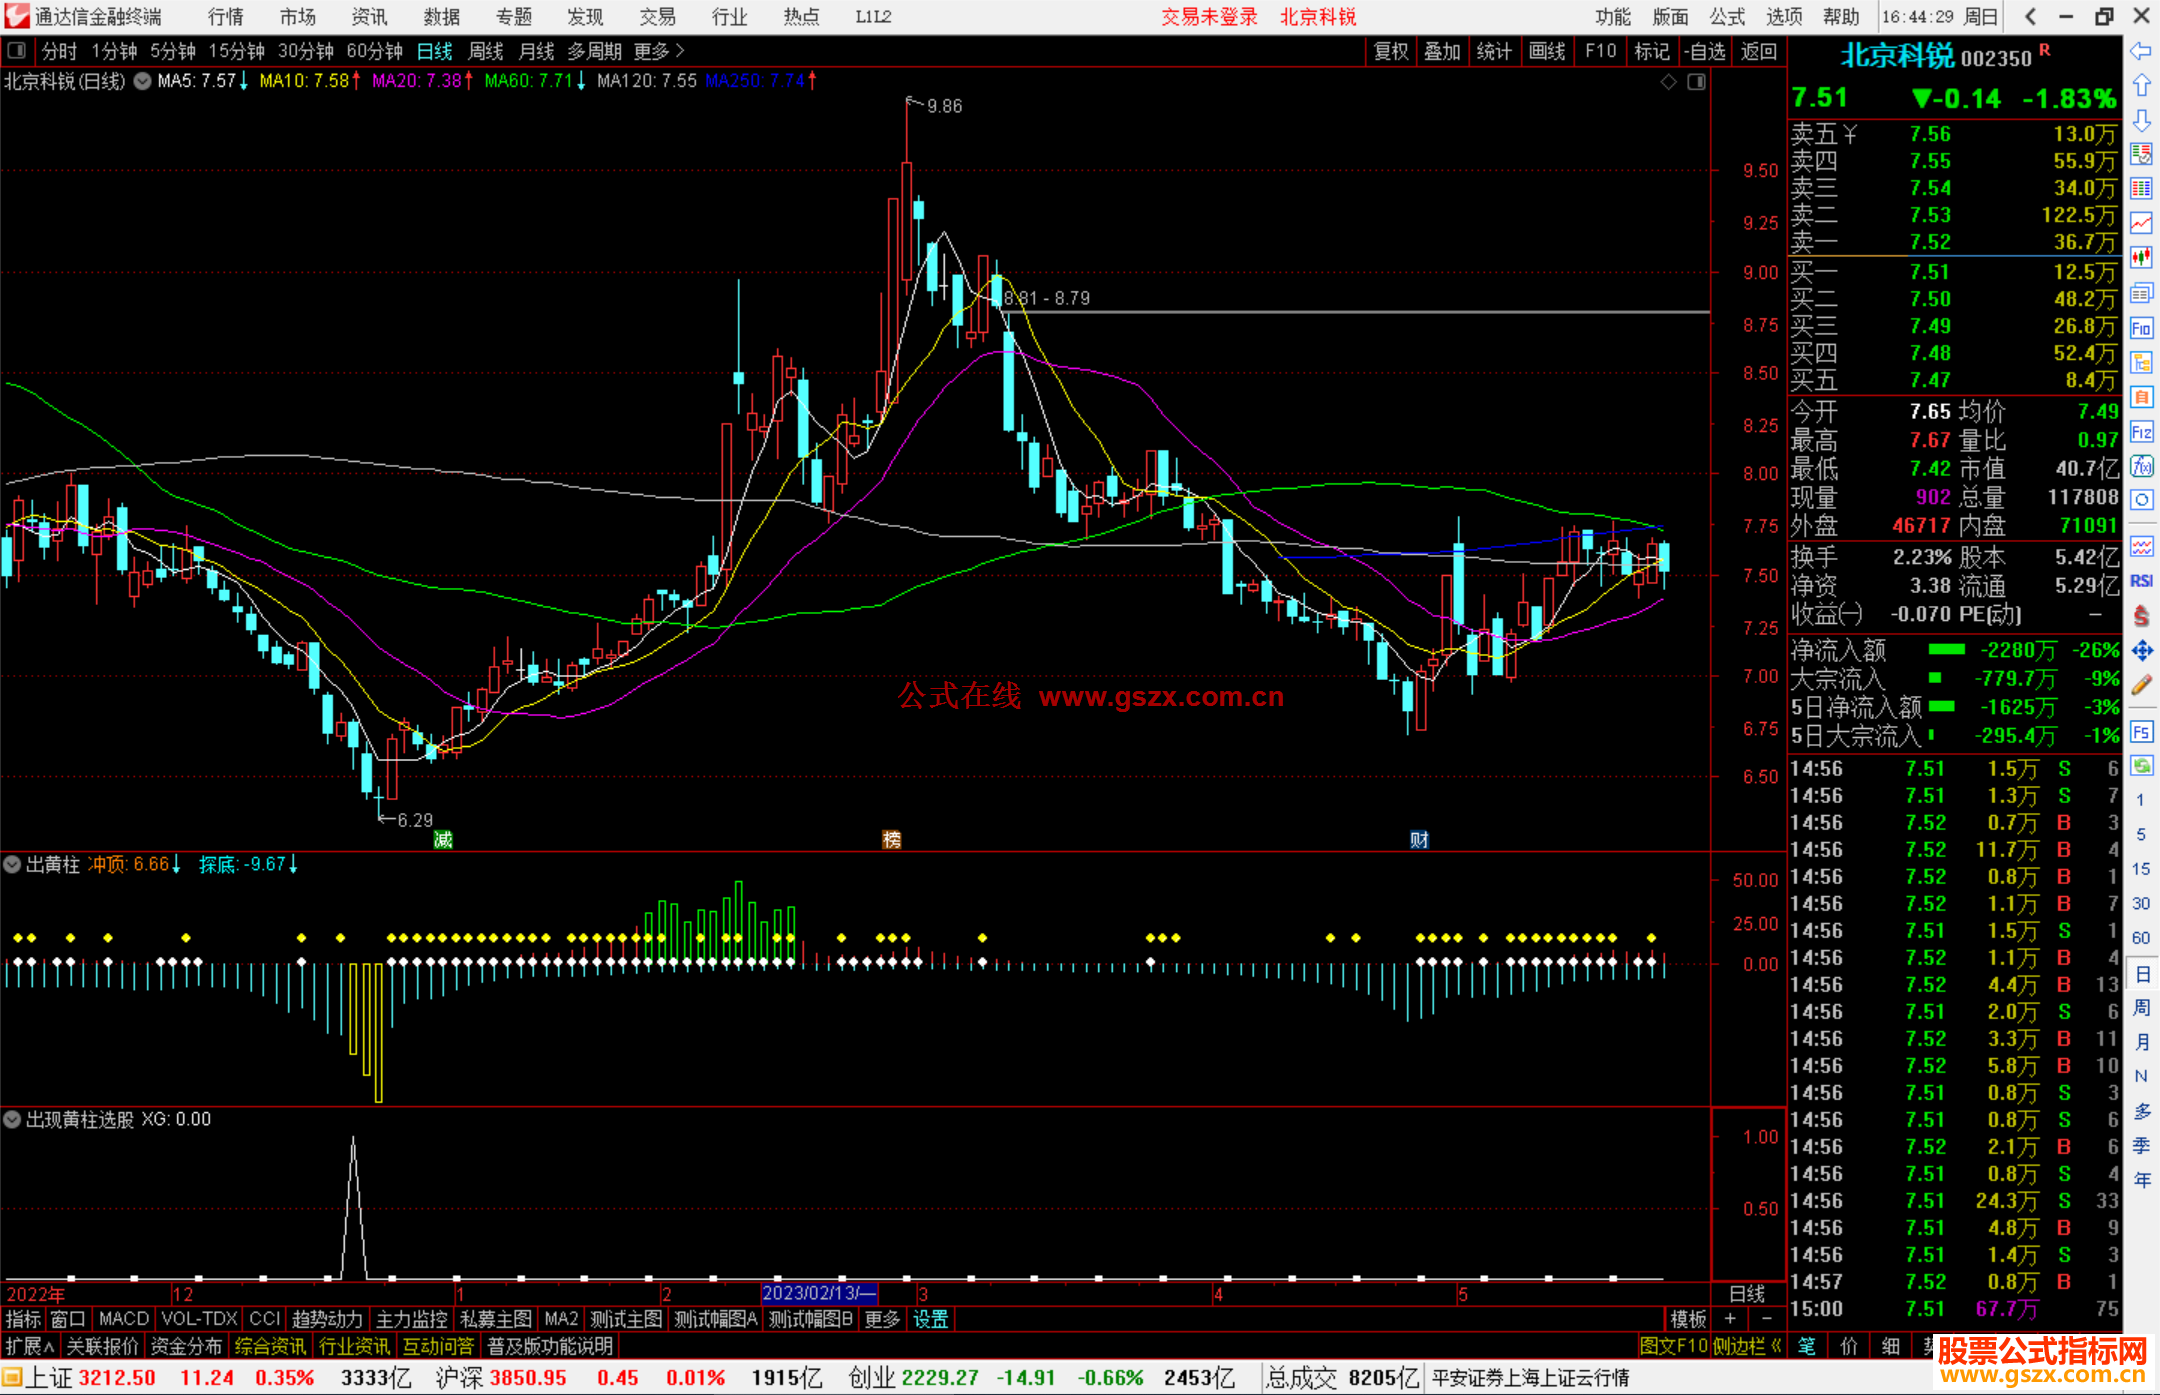Click the RSI indicator sidebar icon
Screen dimensions: 2160x1395
[2141, 581]
